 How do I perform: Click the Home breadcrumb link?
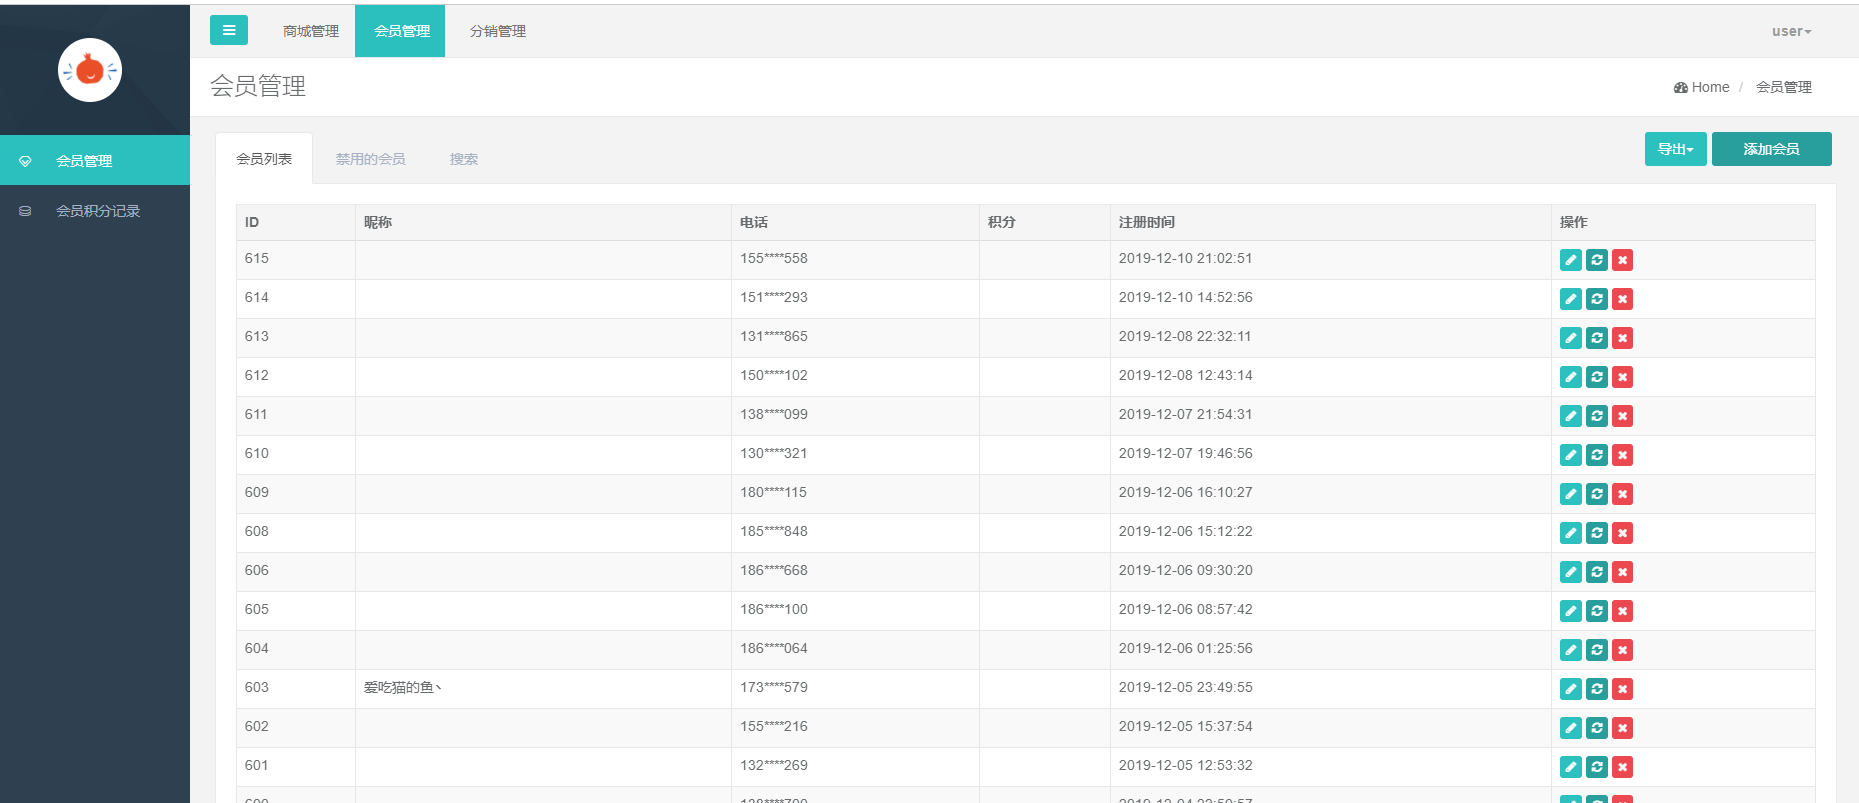1702,87
